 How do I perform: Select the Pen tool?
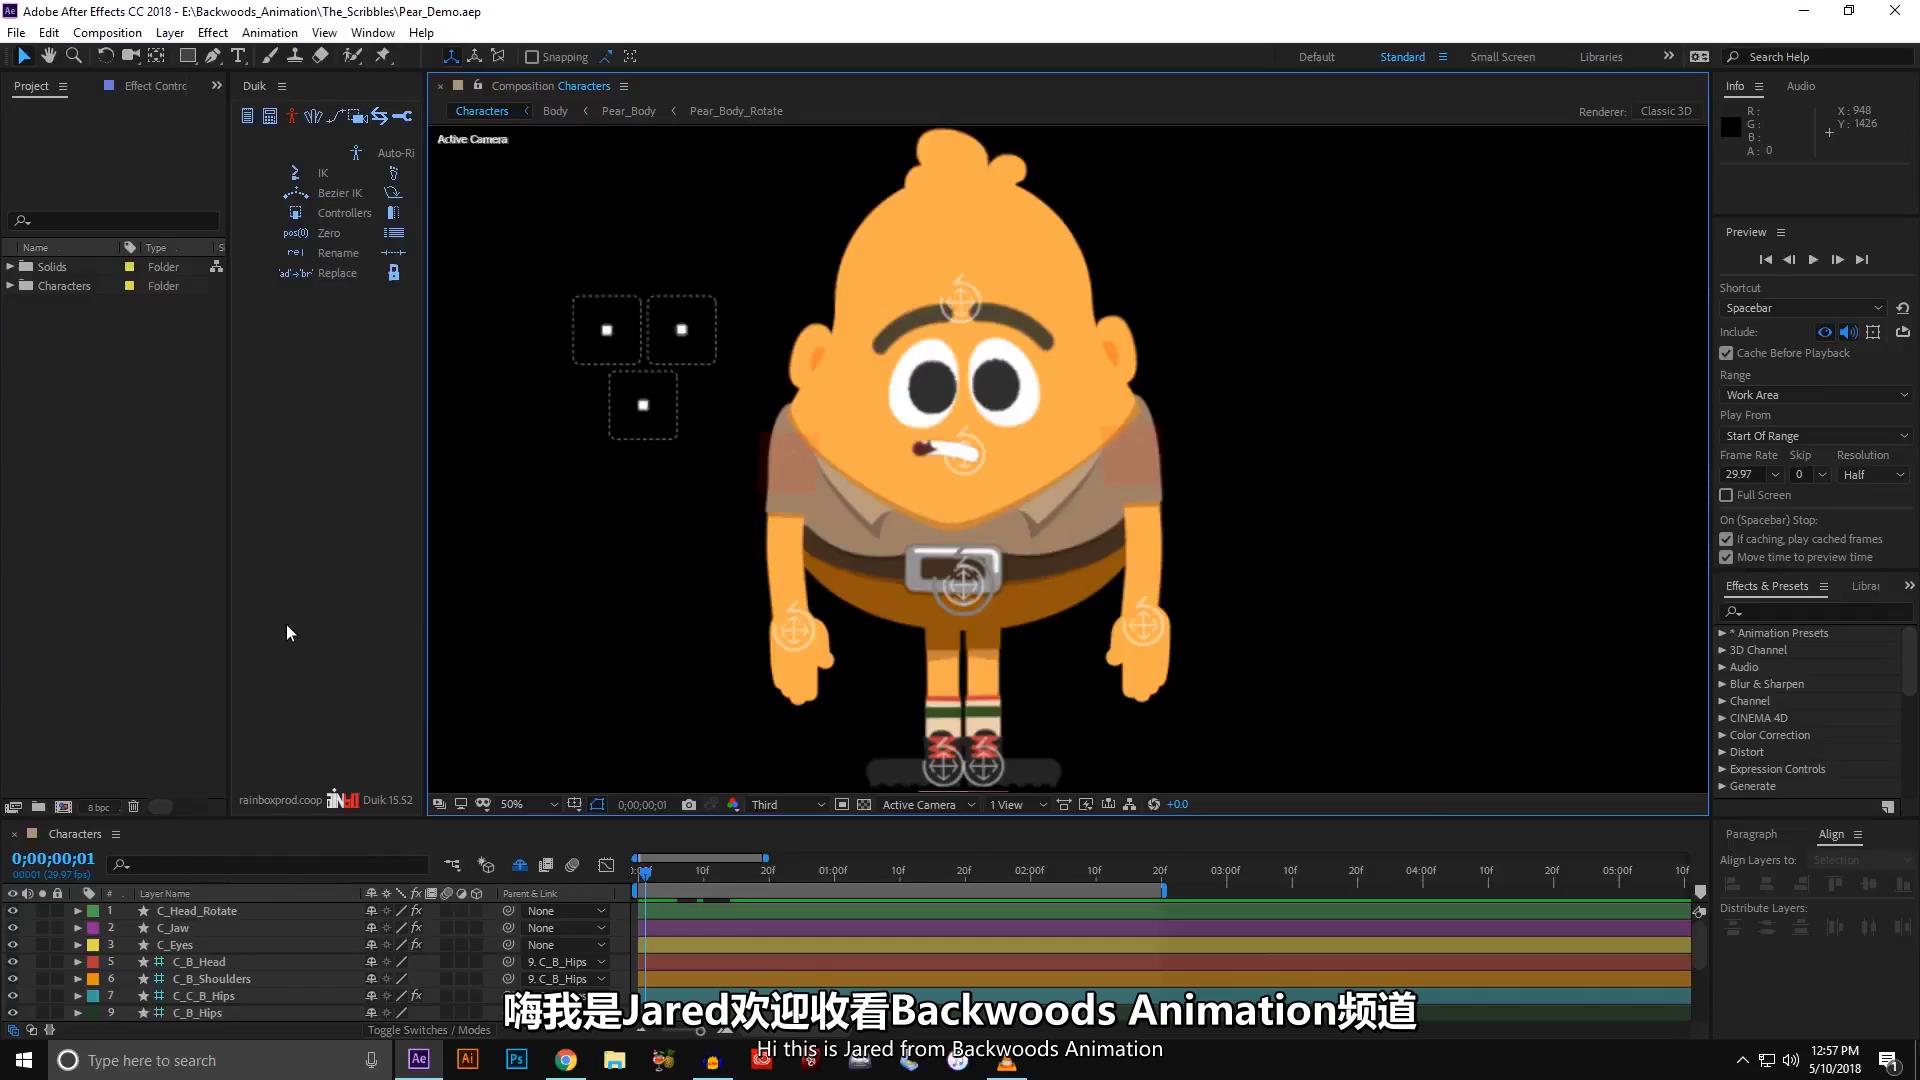(213, 56)
